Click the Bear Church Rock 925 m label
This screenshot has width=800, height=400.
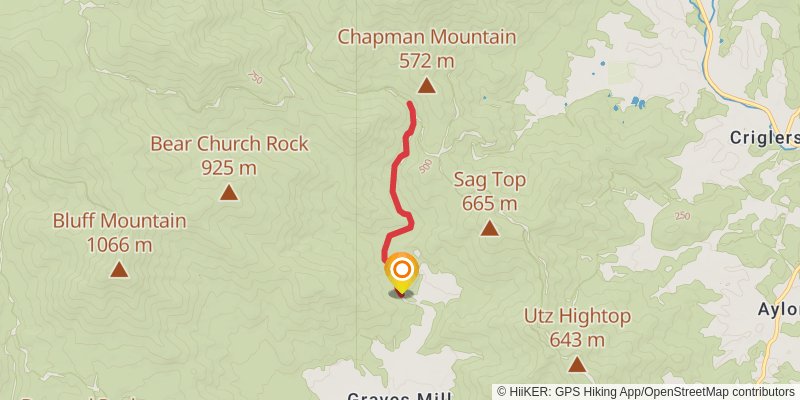(x=229, y=155)
